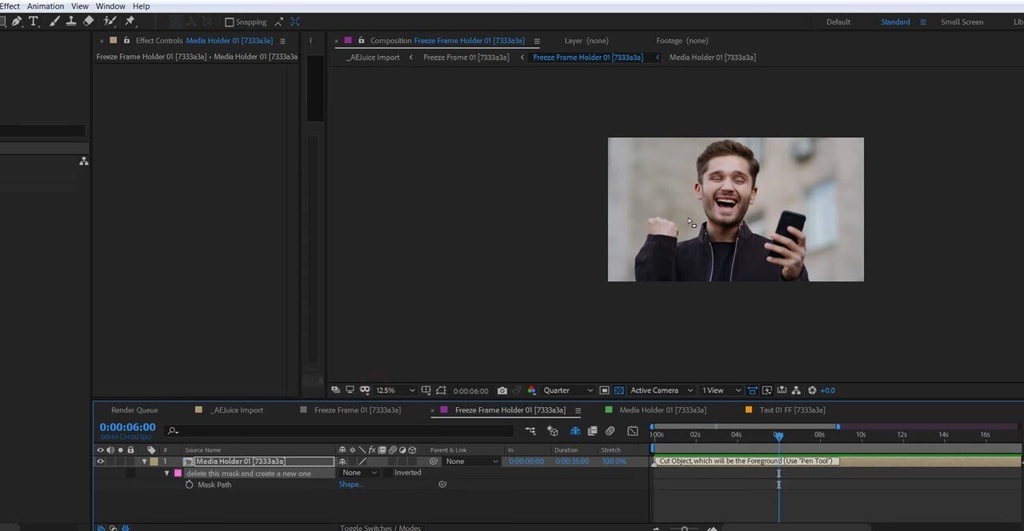Open the 1 View layout dropdown
Screen dimensions: 1024x531
[721, 391]
